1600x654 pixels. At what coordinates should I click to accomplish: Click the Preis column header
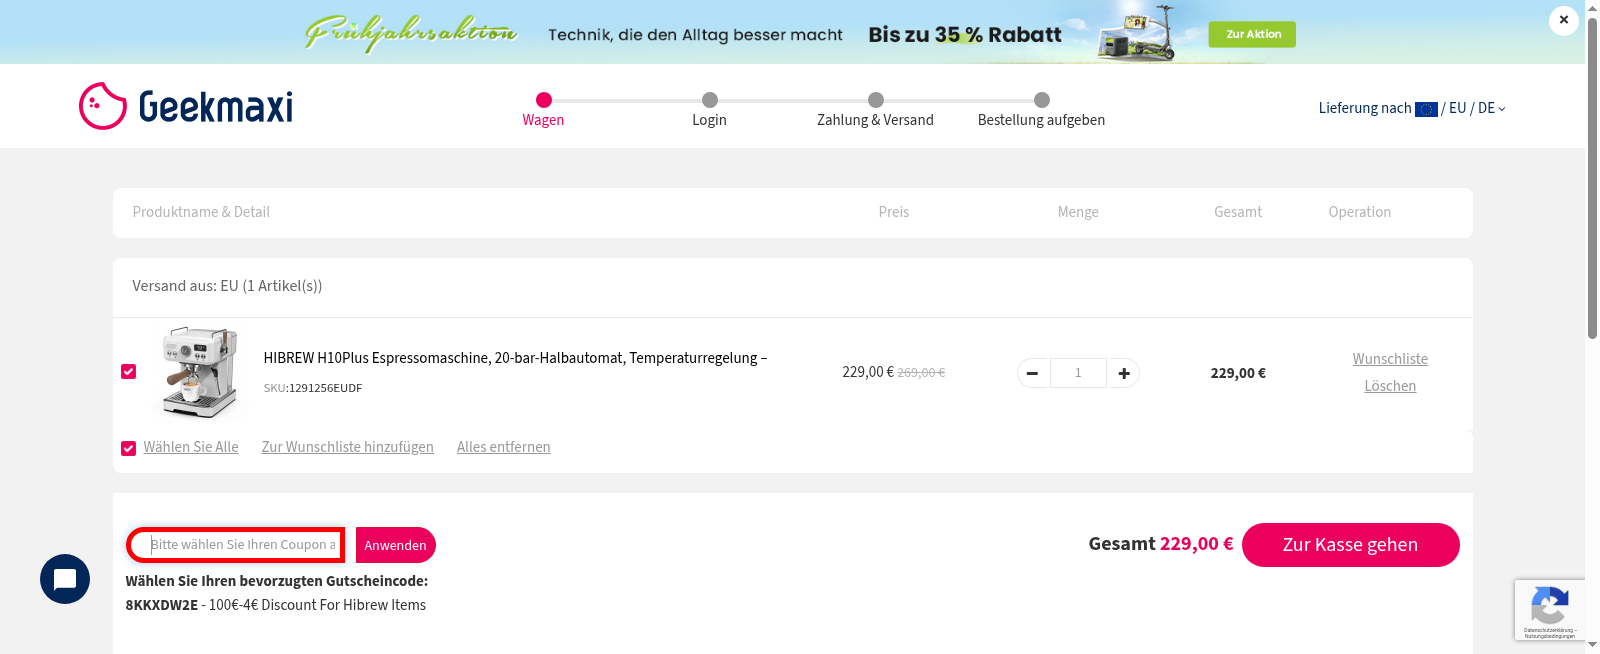894,212
